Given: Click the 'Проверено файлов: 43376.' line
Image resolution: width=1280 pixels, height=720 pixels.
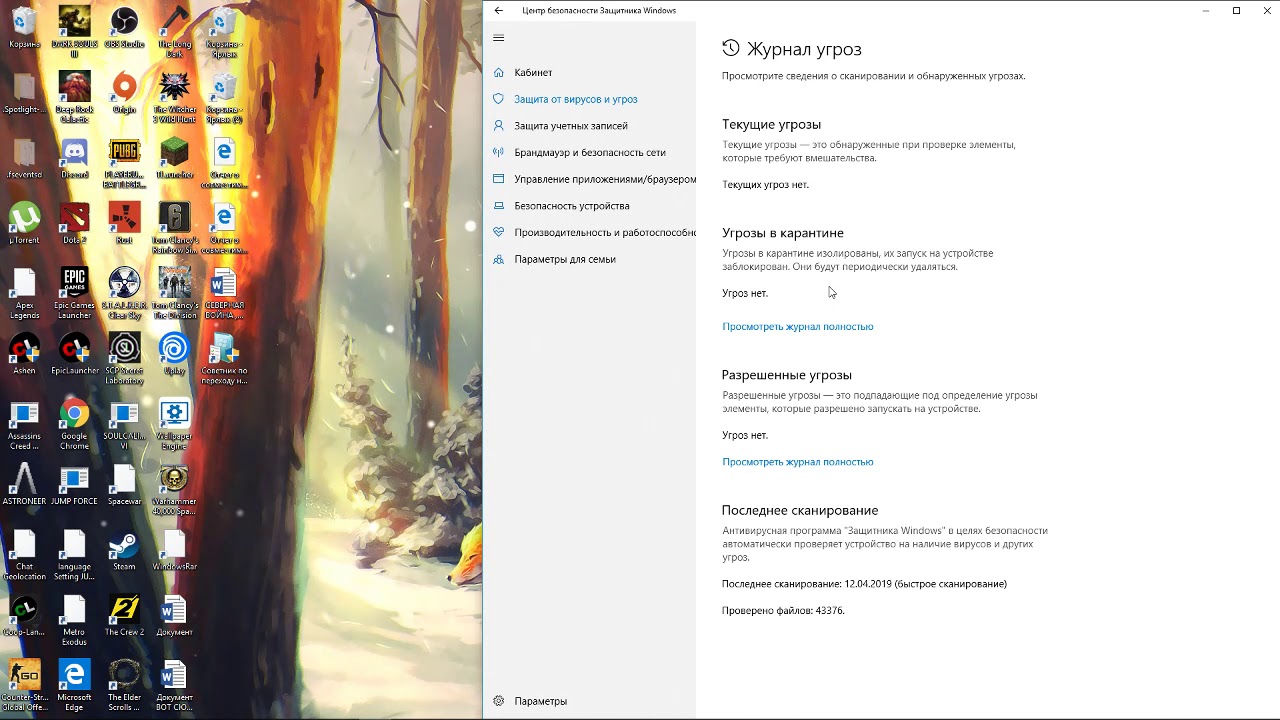Looking at the screenshot, I should pyautogui.click(x=783, y=611).
